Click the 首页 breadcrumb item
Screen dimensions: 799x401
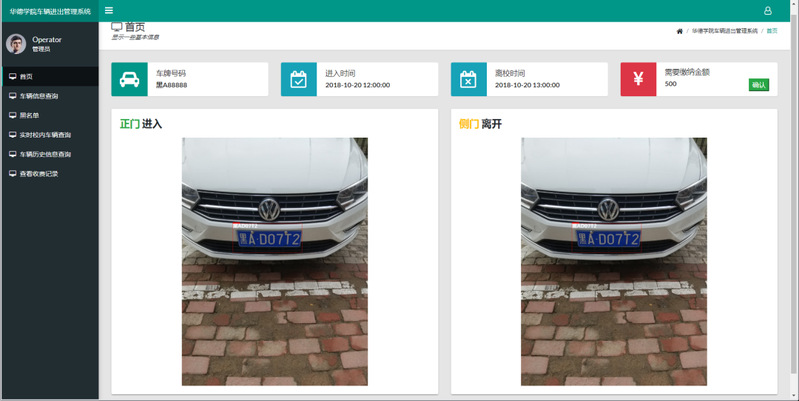click(x=772, y=31)
